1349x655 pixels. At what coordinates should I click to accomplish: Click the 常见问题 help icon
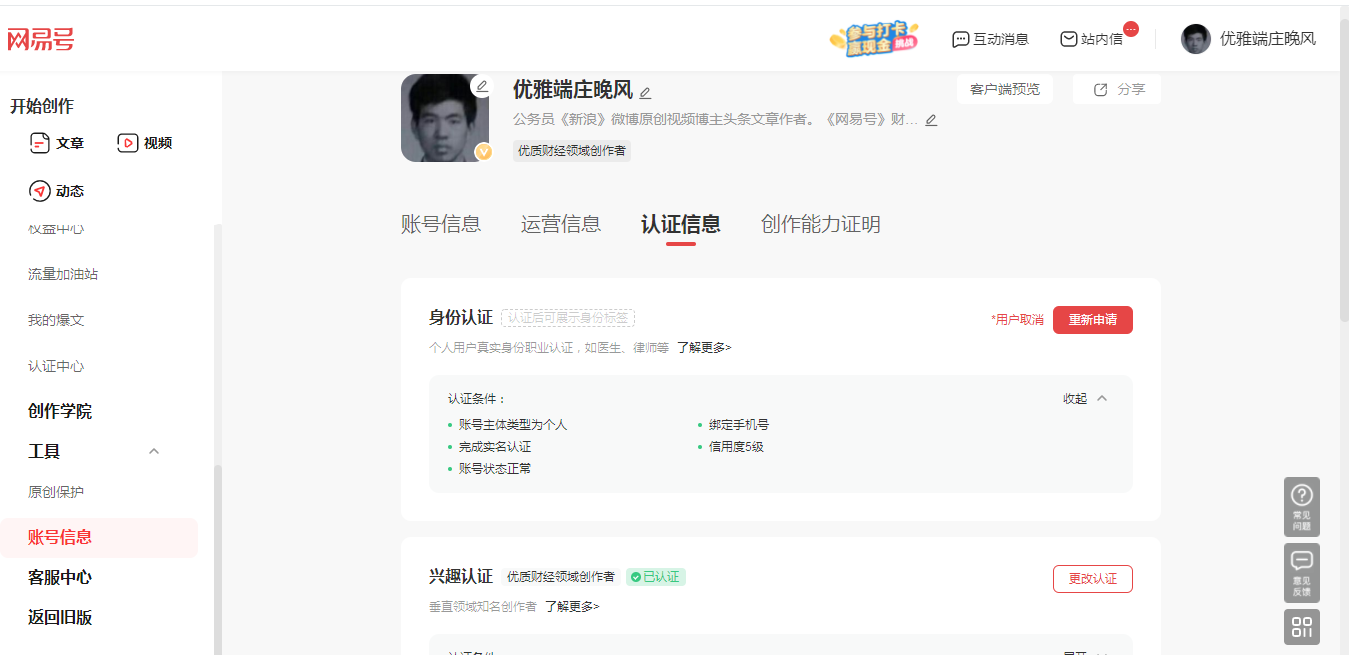pyautogui.click(x=1302, y=507)
